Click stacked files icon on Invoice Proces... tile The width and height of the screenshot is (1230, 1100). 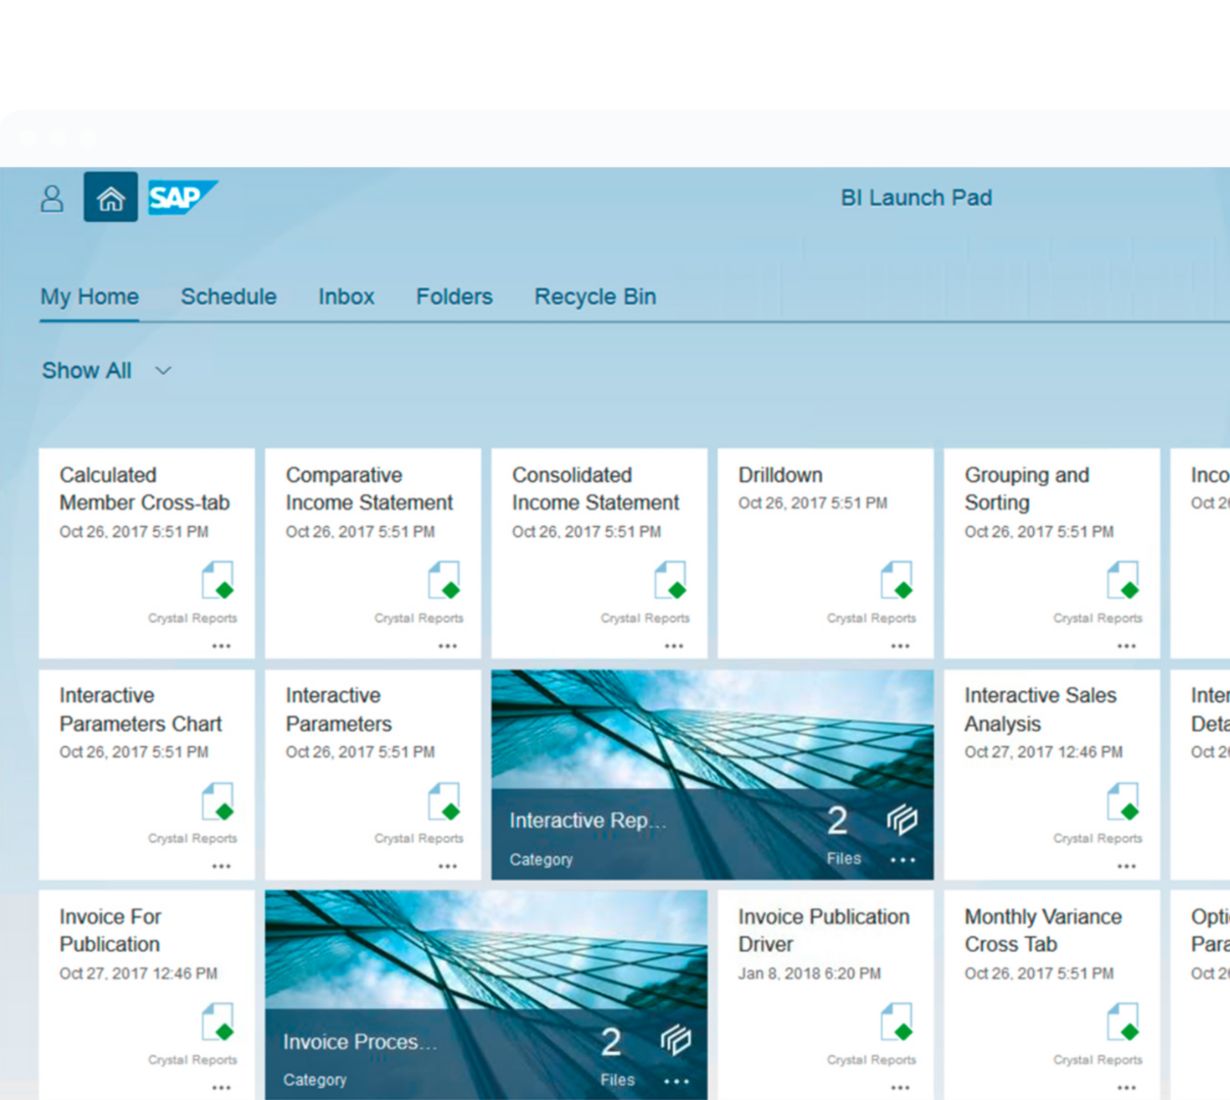coord(675,1041)
